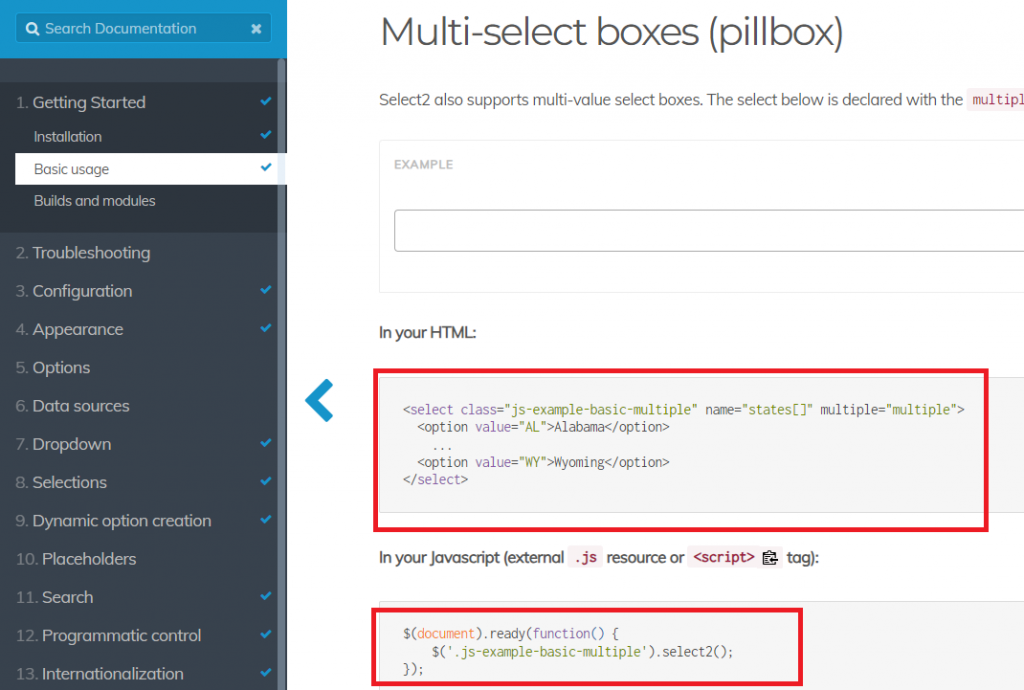Open the multi-select example box
This screenshot has height=690, width=1024.
[709, 230]
